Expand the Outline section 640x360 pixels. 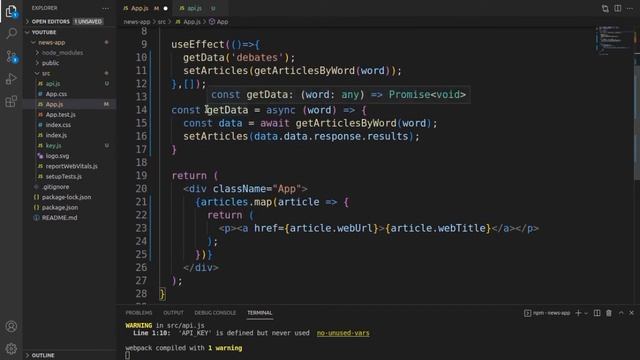pyautogui.click(x=69, y=356)
